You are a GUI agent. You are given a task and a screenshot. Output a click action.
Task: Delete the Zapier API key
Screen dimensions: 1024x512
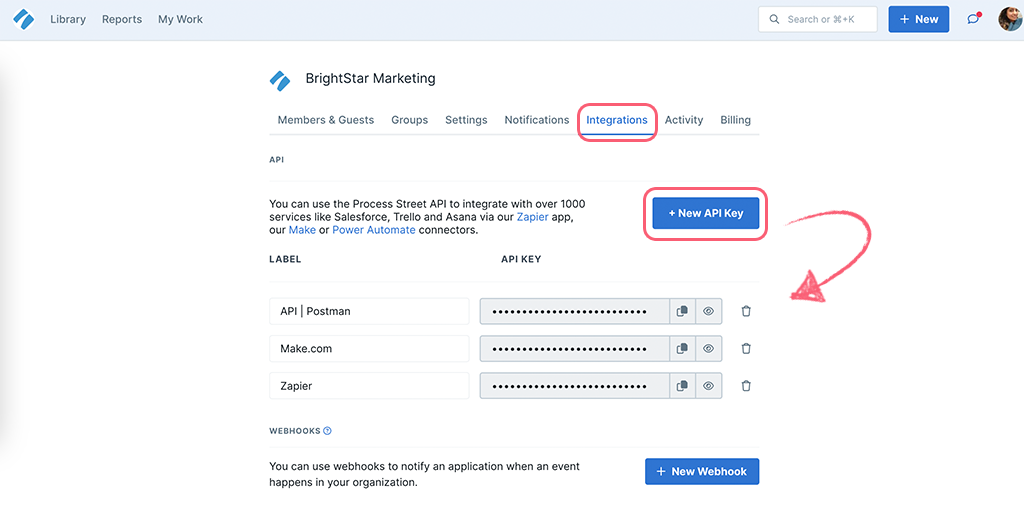[x=746, y=386]
